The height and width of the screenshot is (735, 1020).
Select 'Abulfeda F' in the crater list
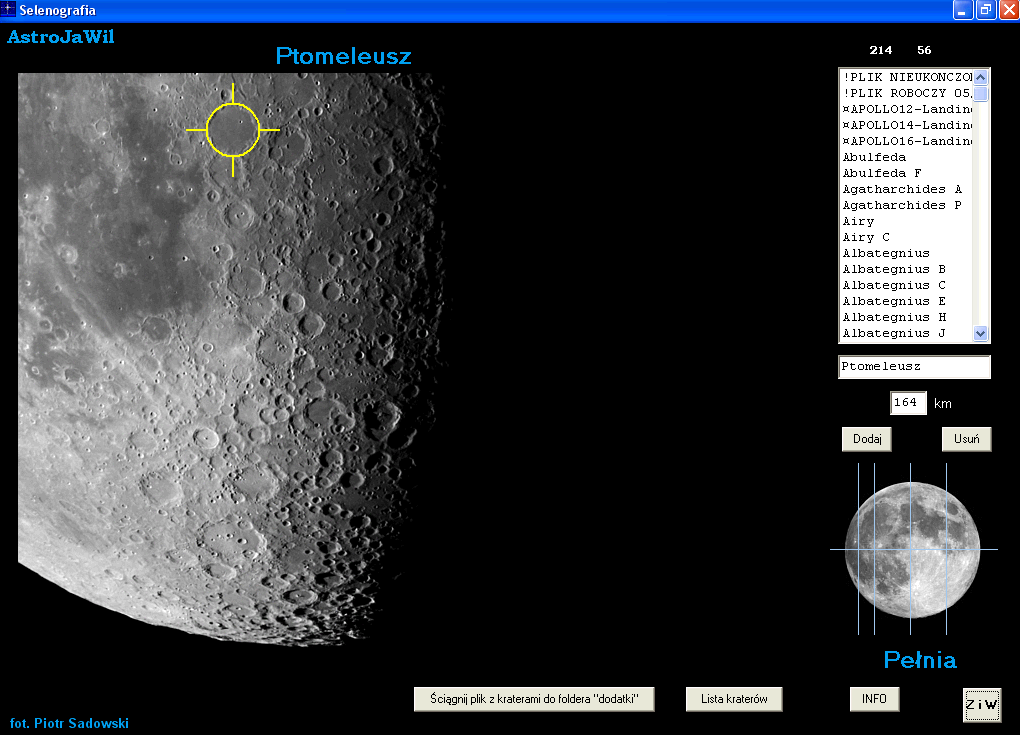pyautogui.click(x=907, y=173)
